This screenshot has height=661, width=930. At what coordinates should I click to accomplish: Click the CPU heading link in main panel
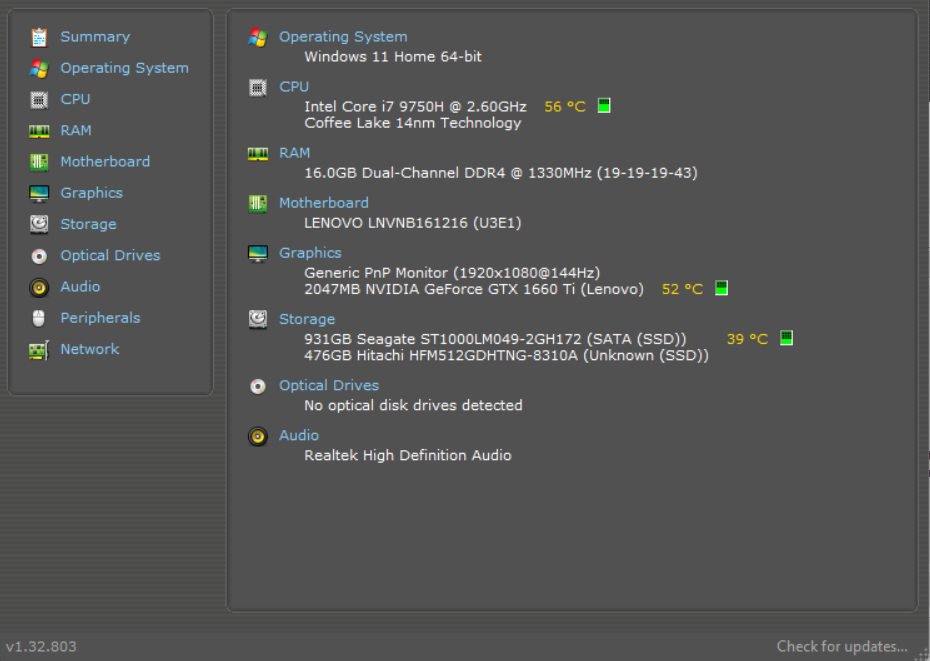(x=294, y=87)
